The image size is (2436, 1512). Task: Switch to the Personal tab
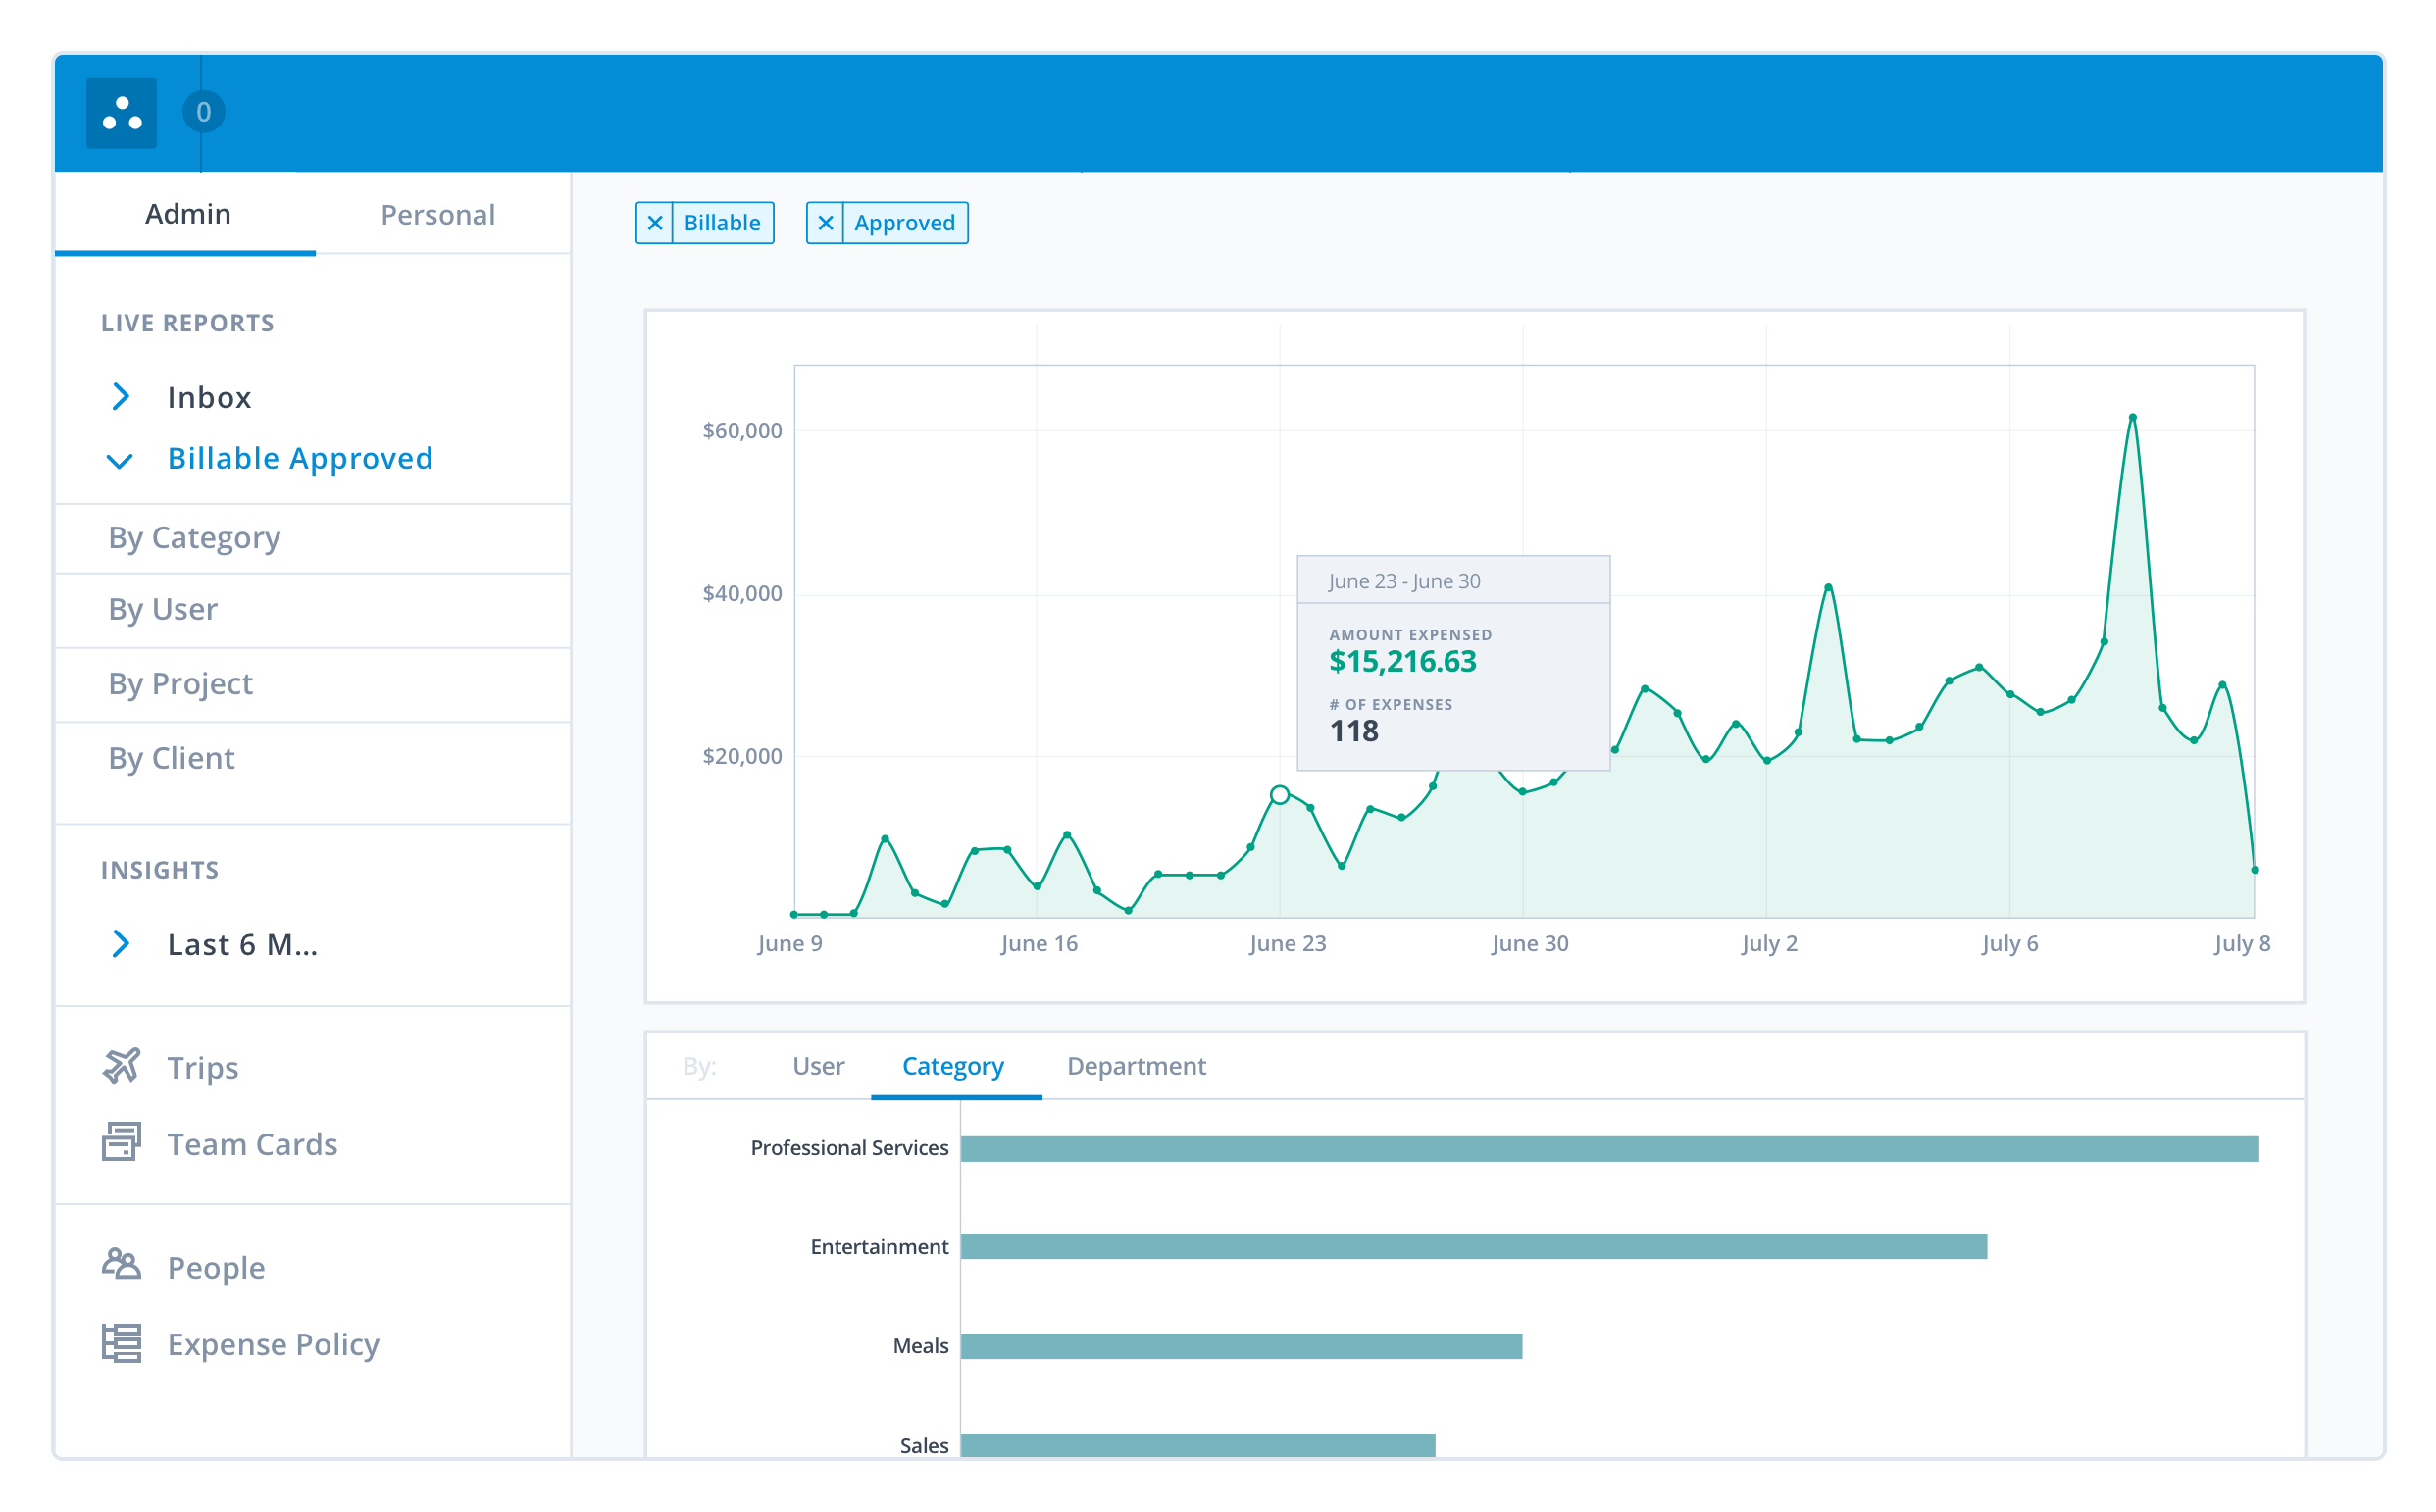click(x=437, y=215)
